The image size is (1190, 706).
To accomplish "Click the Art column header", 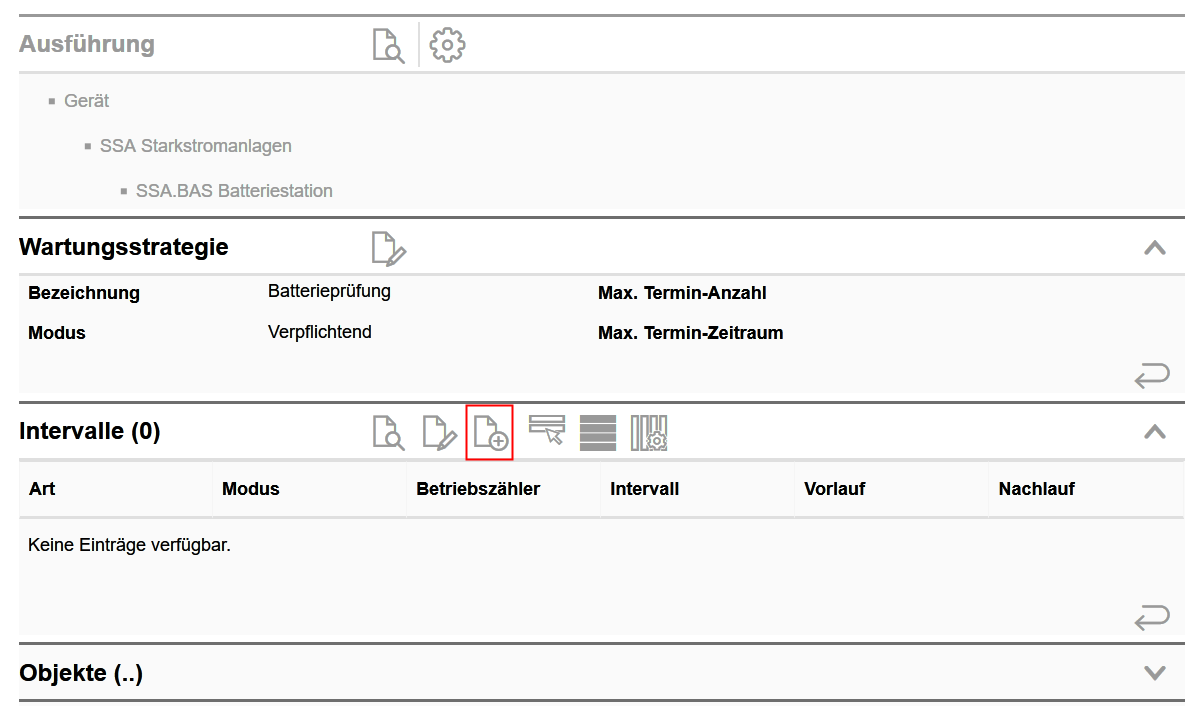I will pos(42,489).
